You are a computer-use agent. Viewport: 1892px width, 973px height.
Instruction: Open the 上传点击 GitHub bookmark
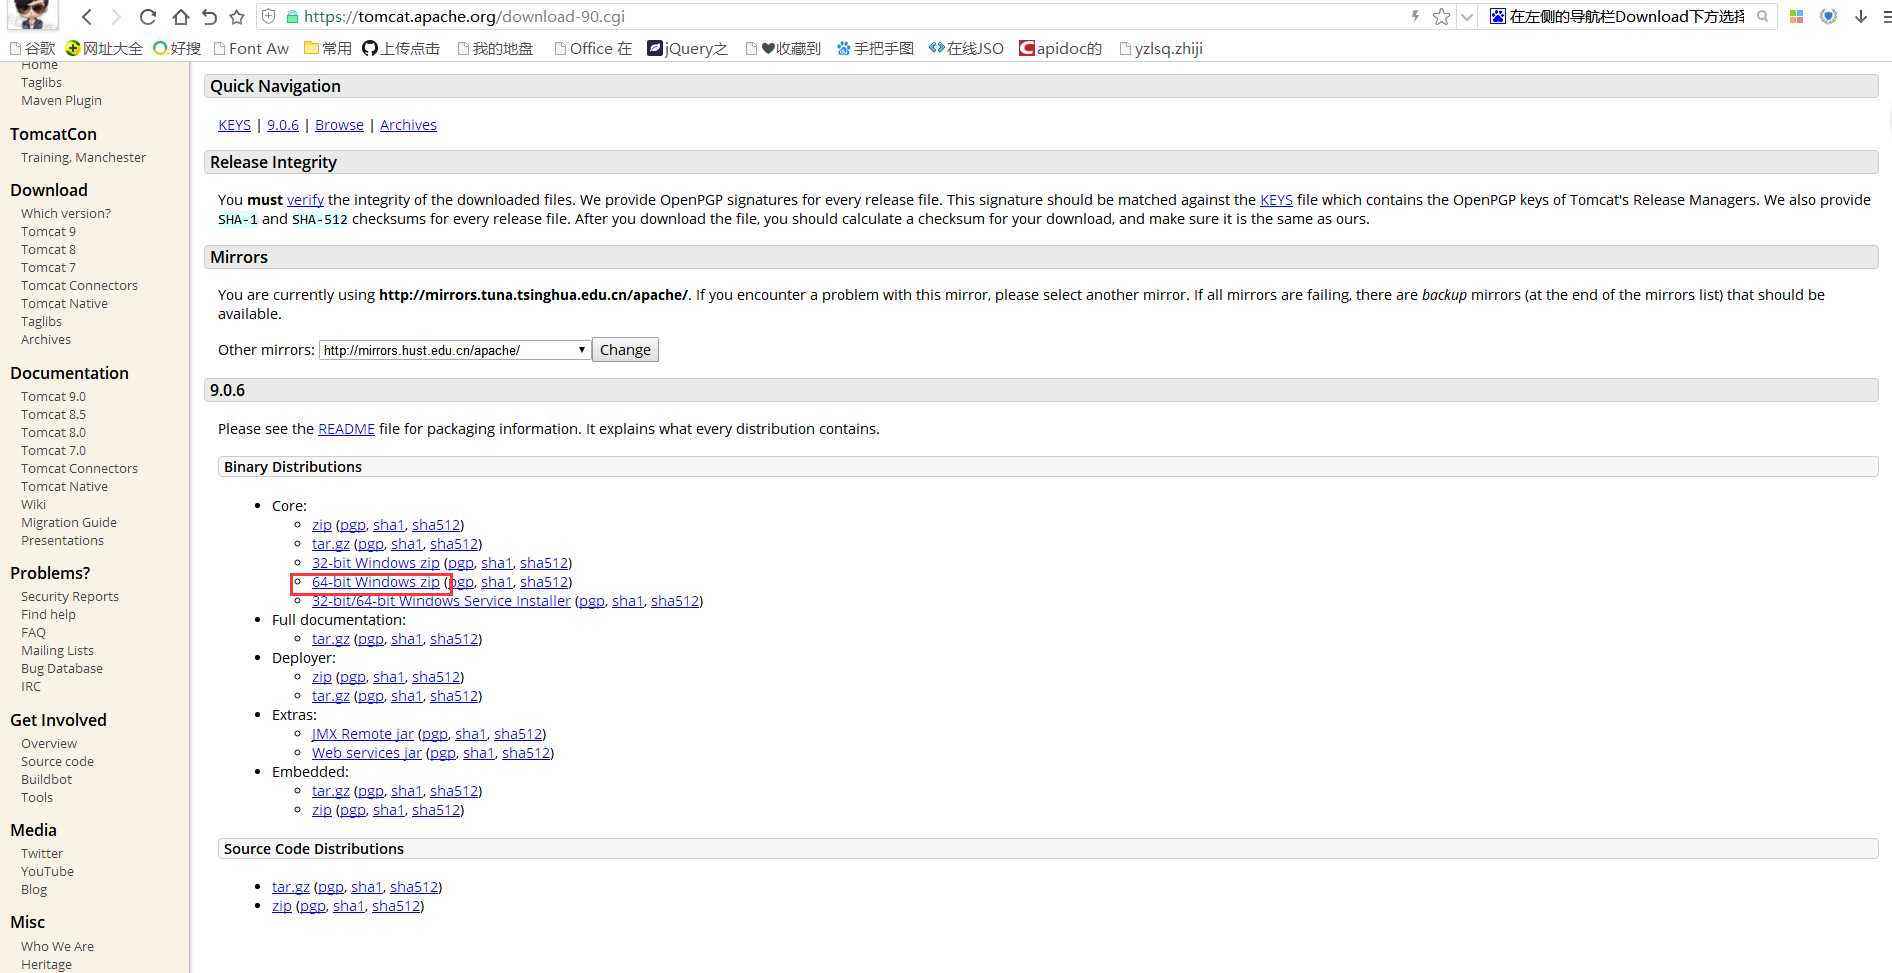(401, 48)
